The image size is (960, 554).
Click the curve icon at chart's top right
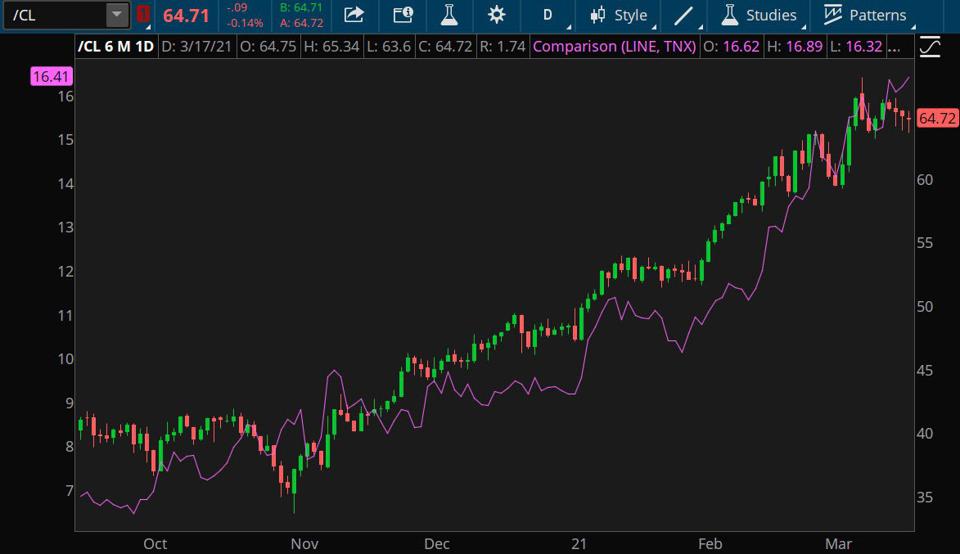click(930, 47)
